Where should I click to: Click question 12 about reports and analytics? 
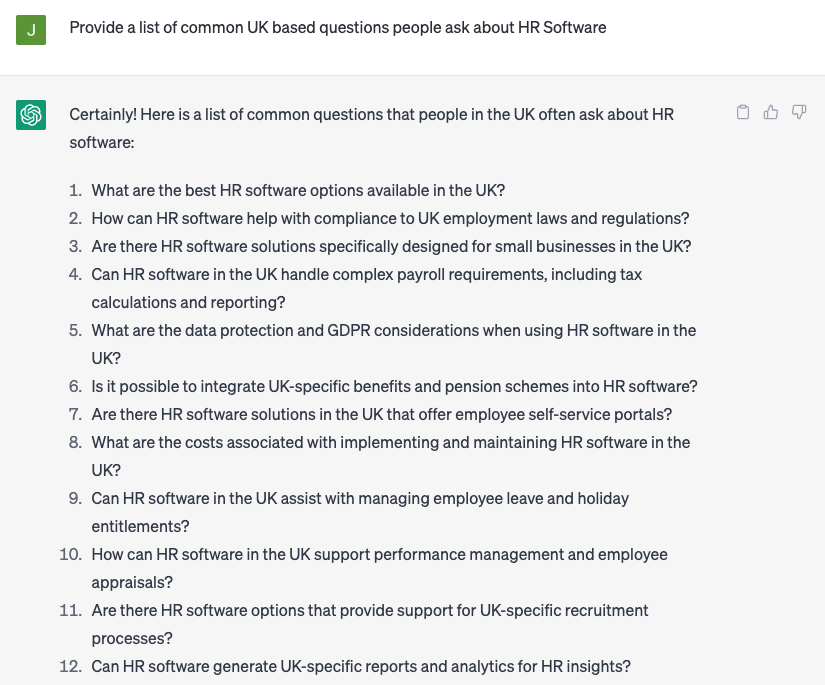click(361, 666)
